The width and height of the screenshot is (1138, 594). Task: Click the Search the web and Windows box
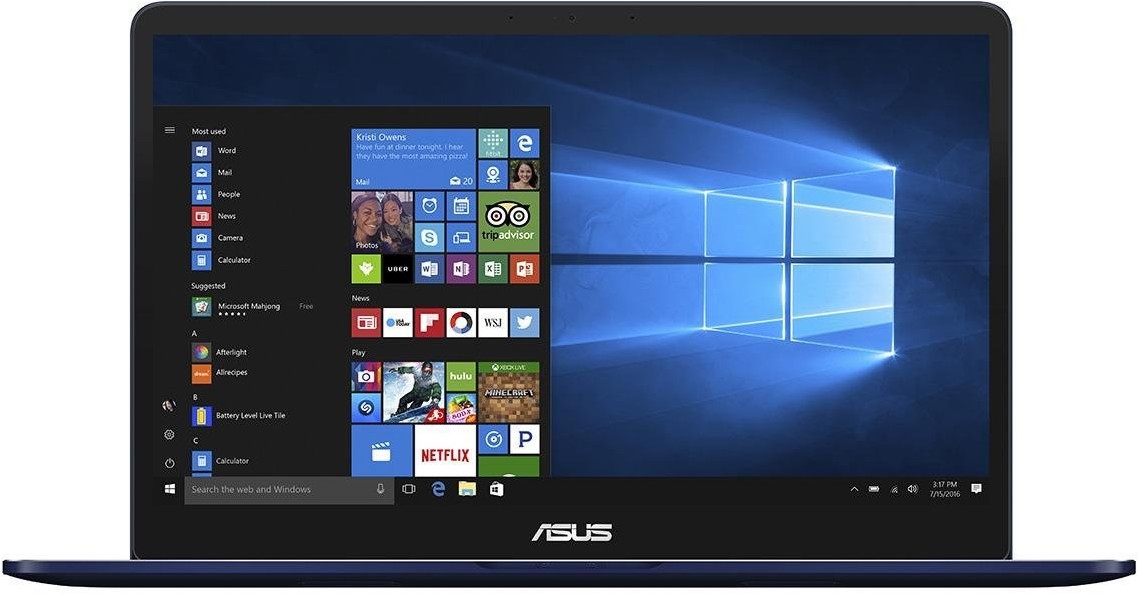[280, 489]
